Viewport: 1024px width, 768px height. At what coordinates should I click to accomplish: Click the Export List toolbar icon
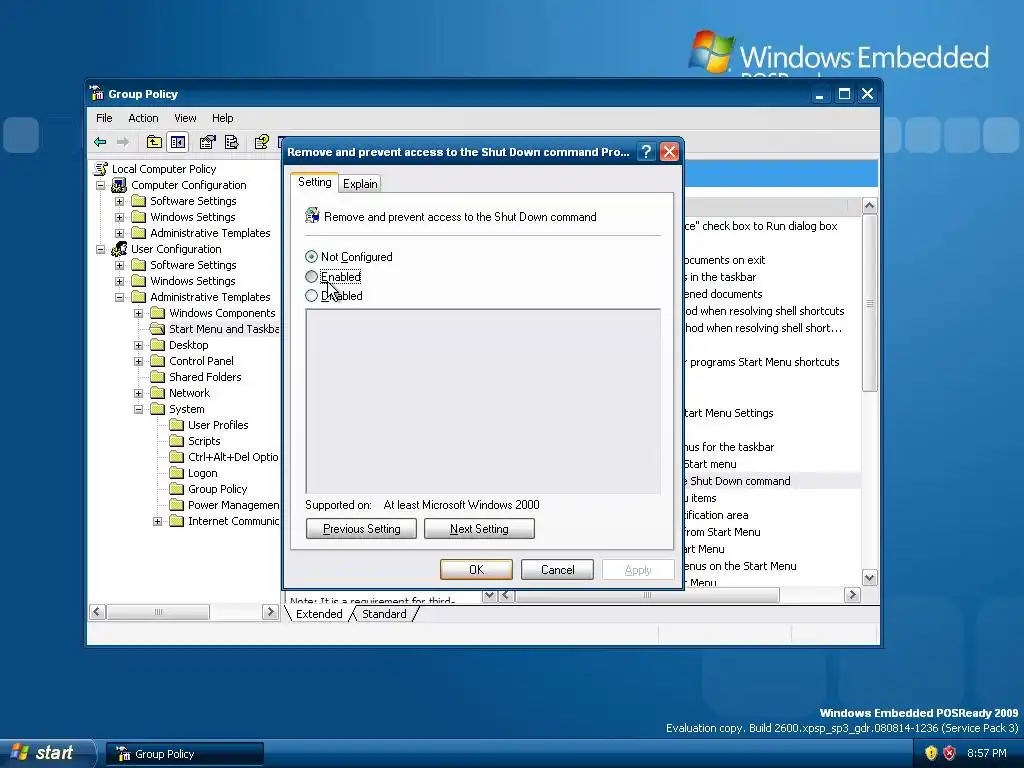click(x=232, y=142)
